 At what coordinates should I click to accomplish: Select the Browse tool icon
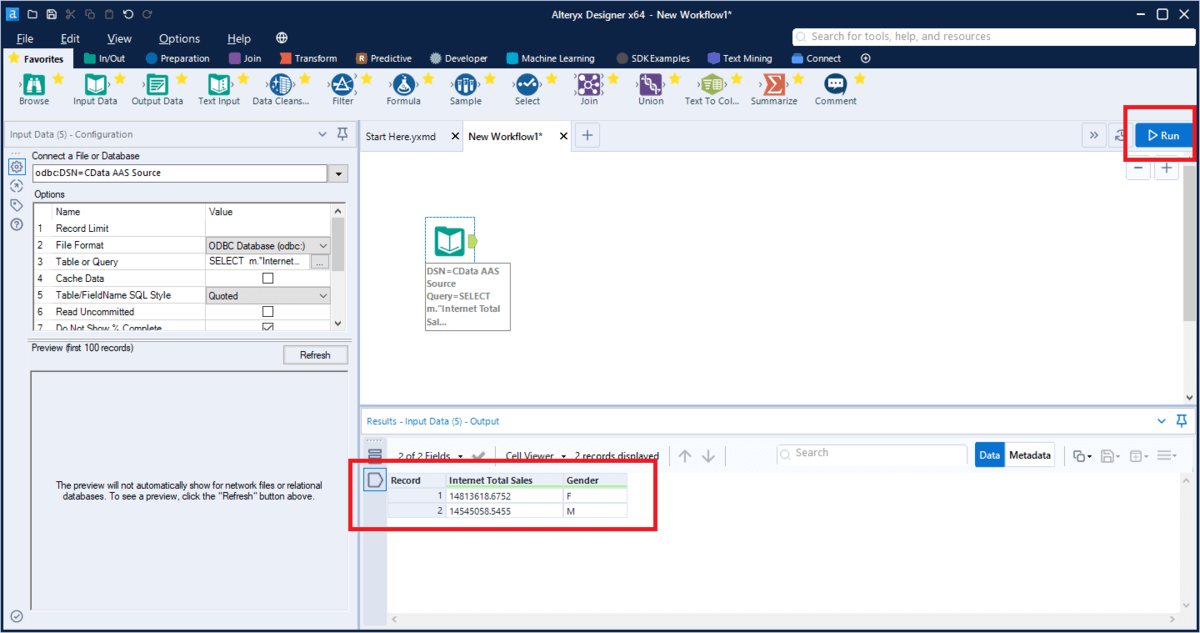click(33, 85)
